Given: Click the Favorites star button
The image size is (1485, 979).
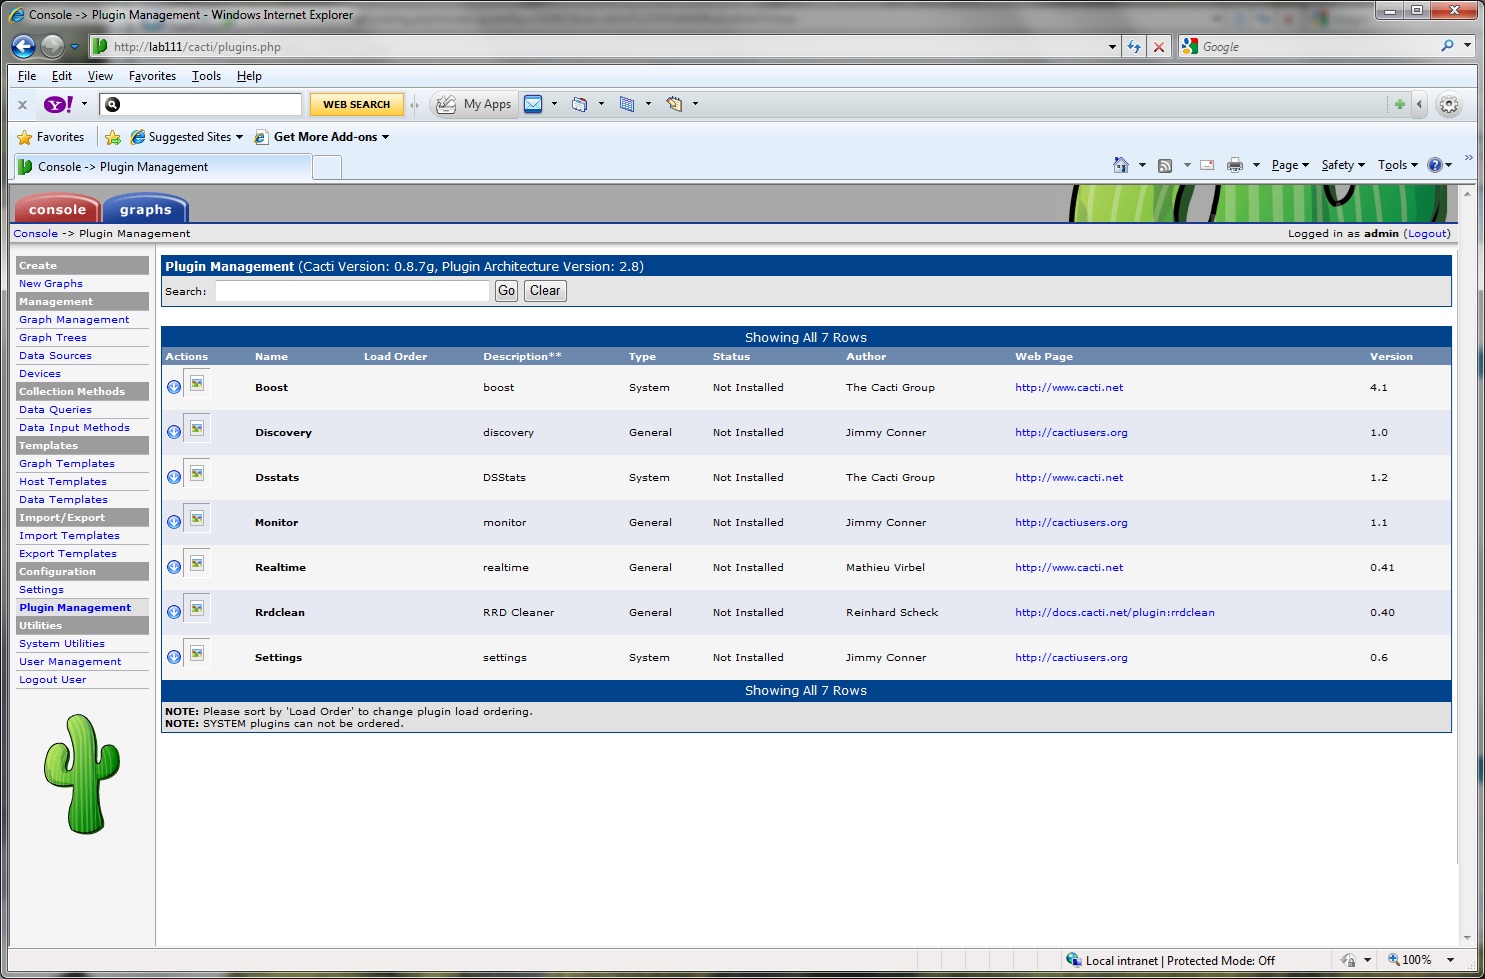Looking at the screenshot, I should pyautogui.click(x=51, y=137).
